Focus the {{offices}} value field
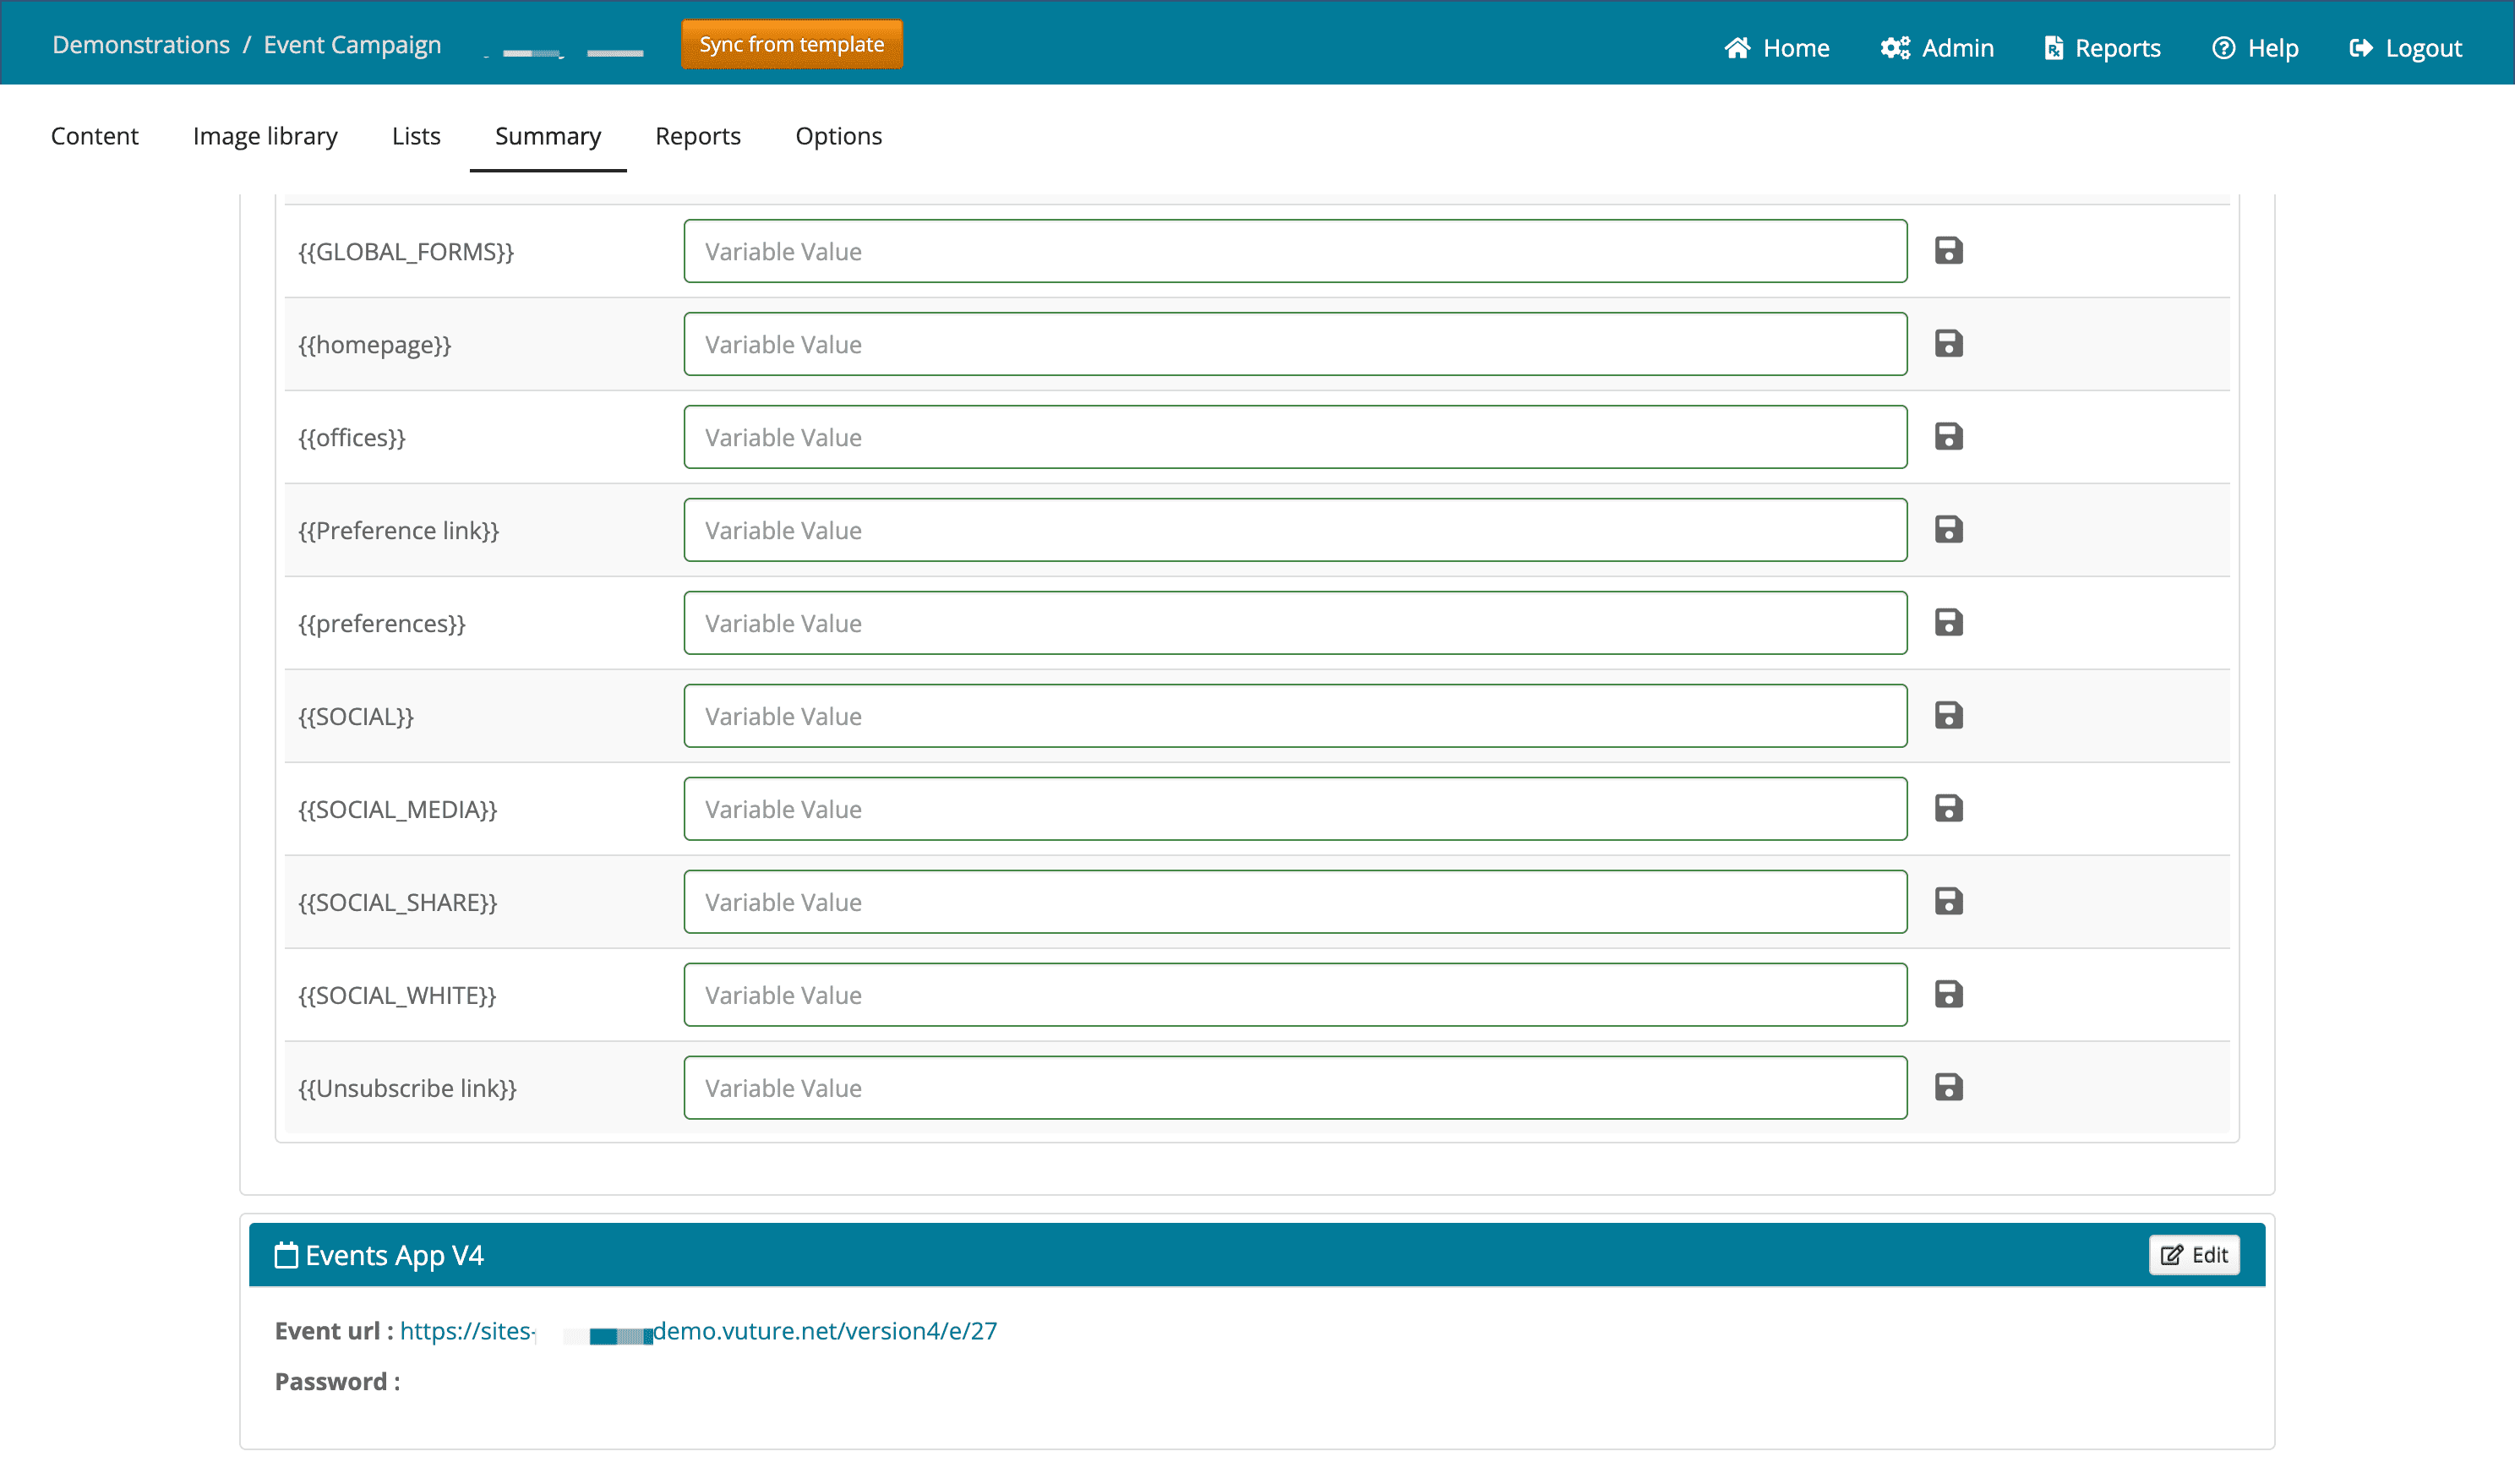Viewport: 2515px width, 1484px height. tap(1295, 437)
